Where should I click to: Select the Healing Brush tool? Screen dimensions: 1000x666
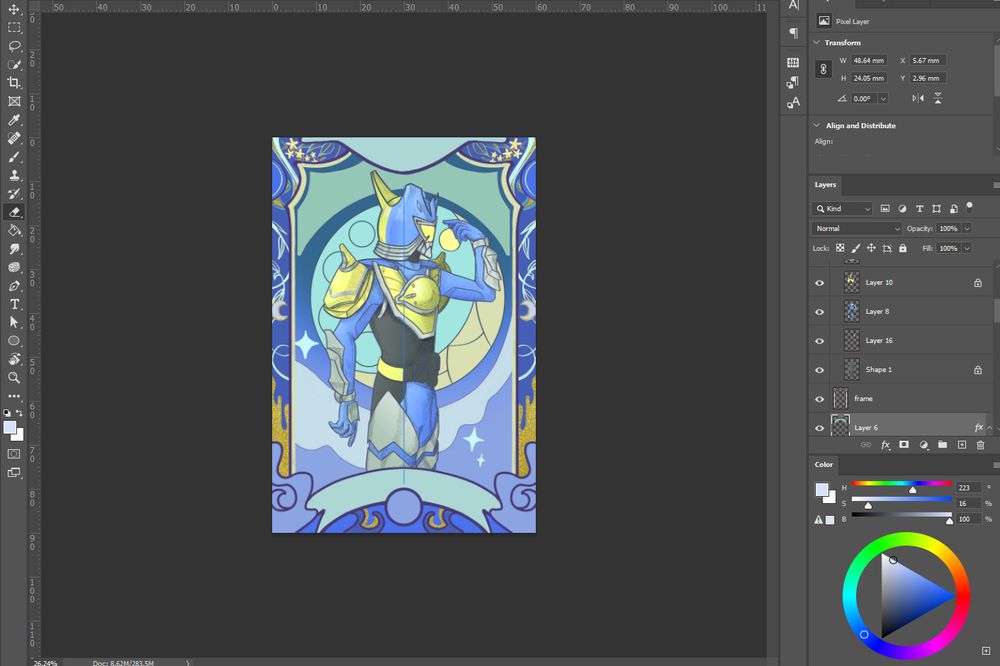(x=14, y=138)
